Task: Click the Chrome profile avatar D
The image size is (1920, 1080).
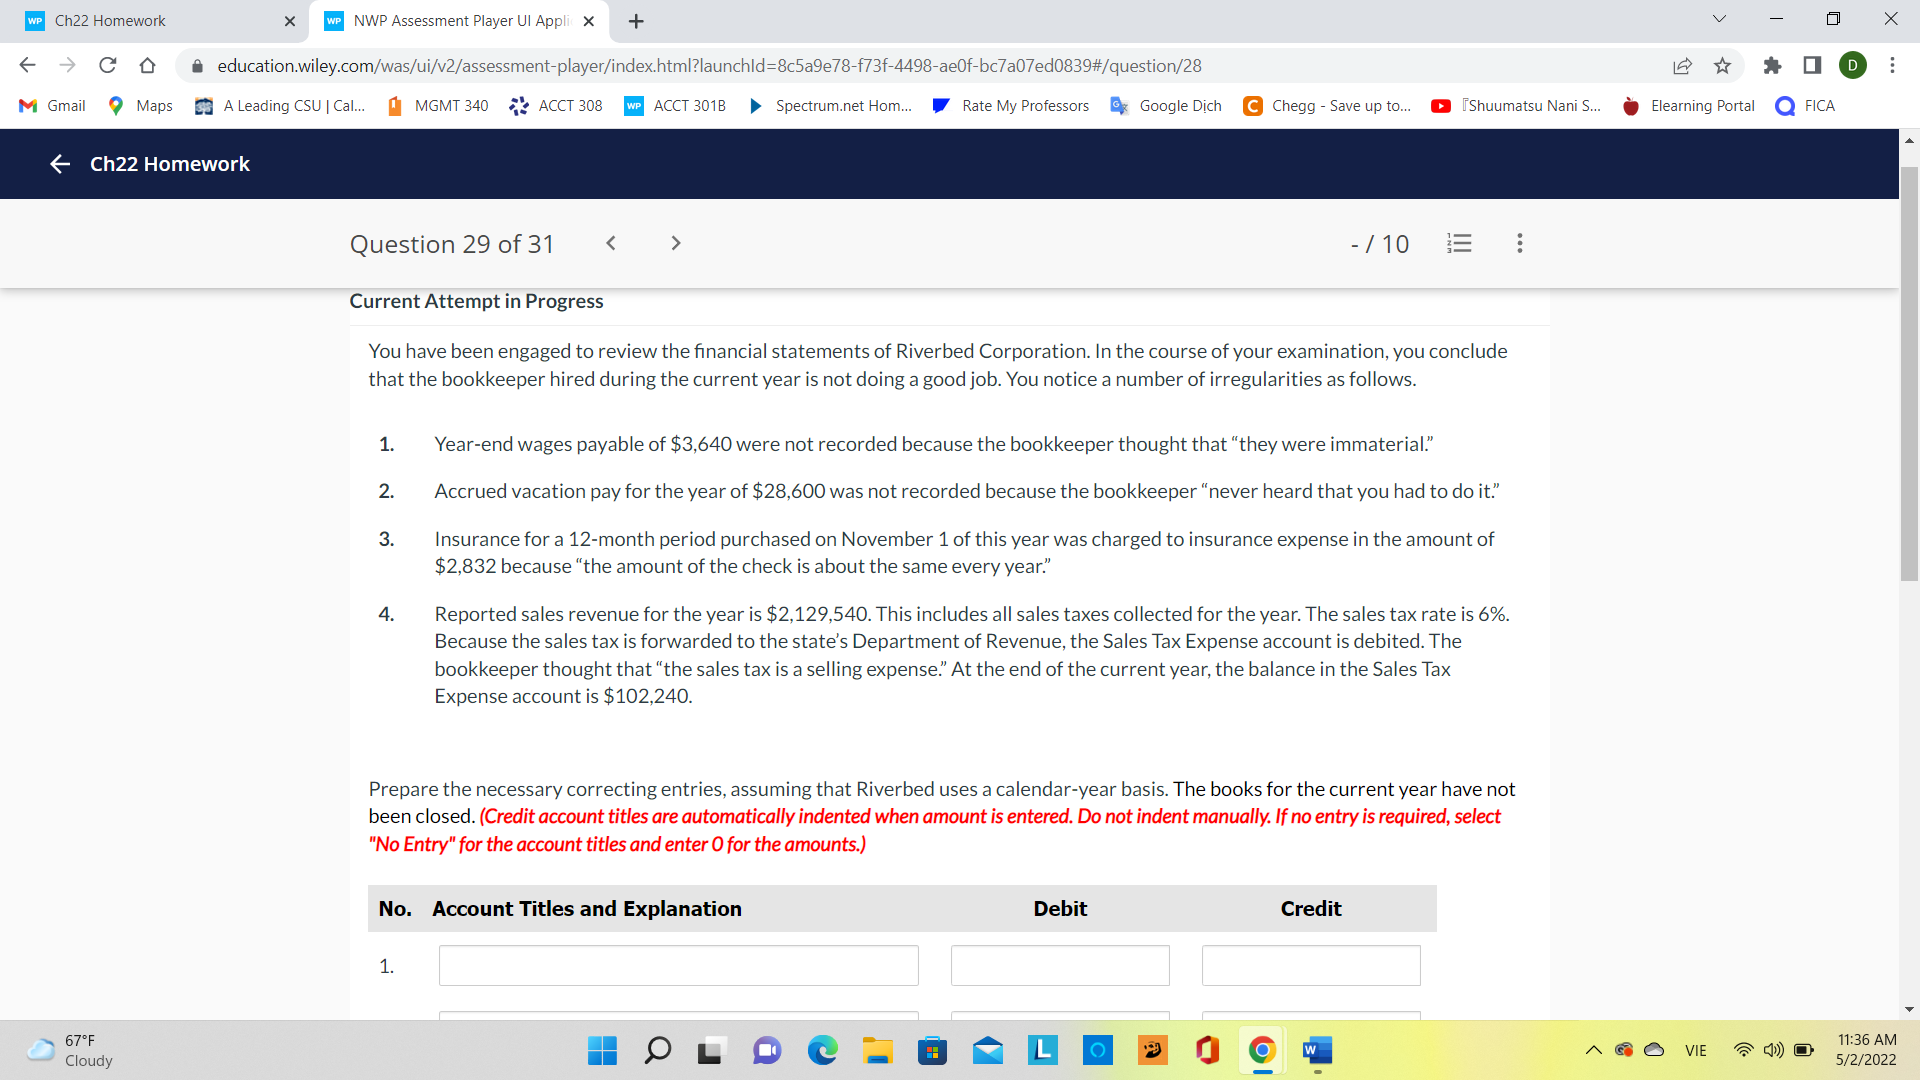Action: point(1853,65)
